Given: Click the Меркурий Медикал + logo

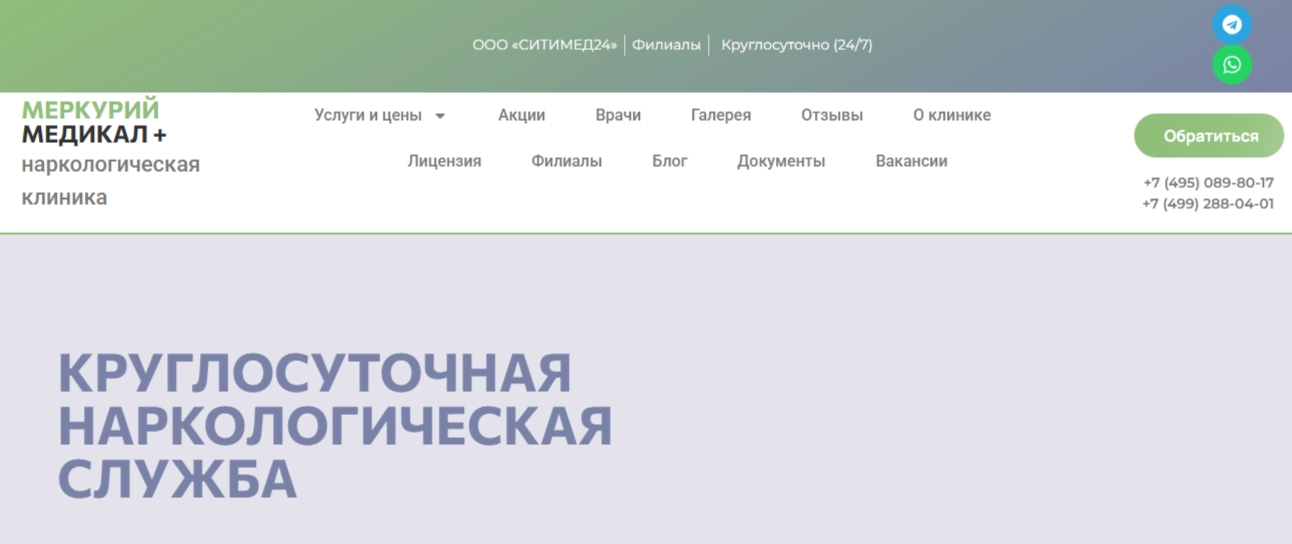Looking at the screenshot, I should [x=94, y=122].
